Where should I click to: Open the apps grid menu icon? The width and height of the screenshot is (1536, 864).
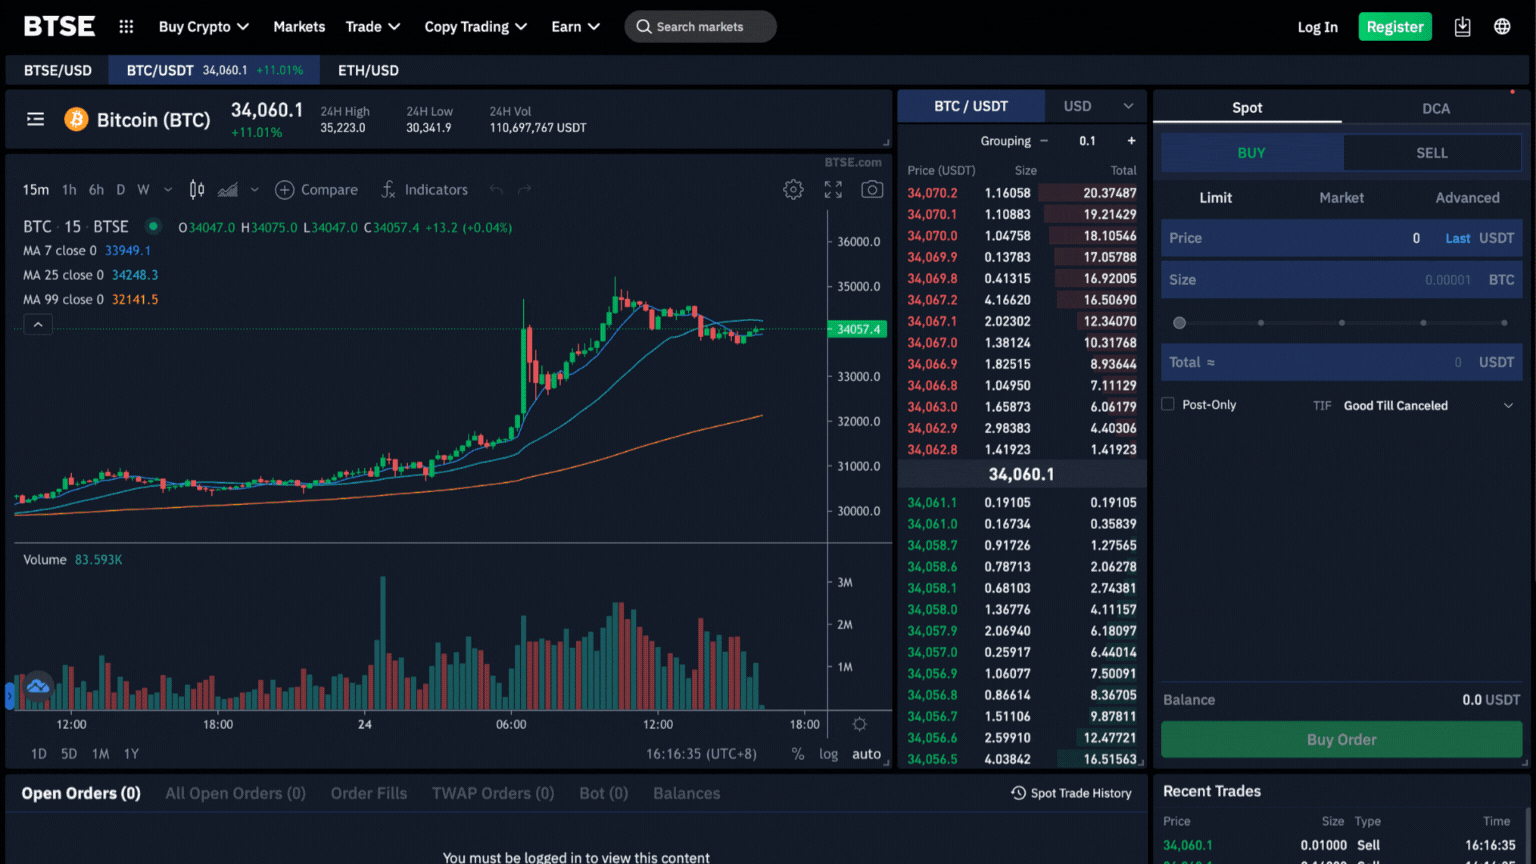126,27
